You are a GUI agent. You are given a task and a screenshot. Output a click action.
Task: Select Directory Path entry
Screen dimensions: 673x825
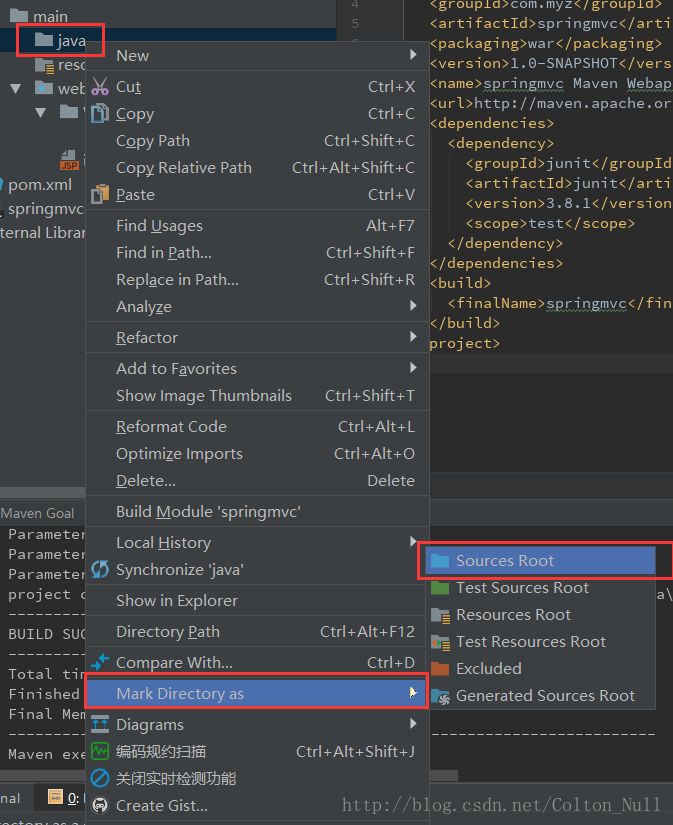tap(257, 631)
